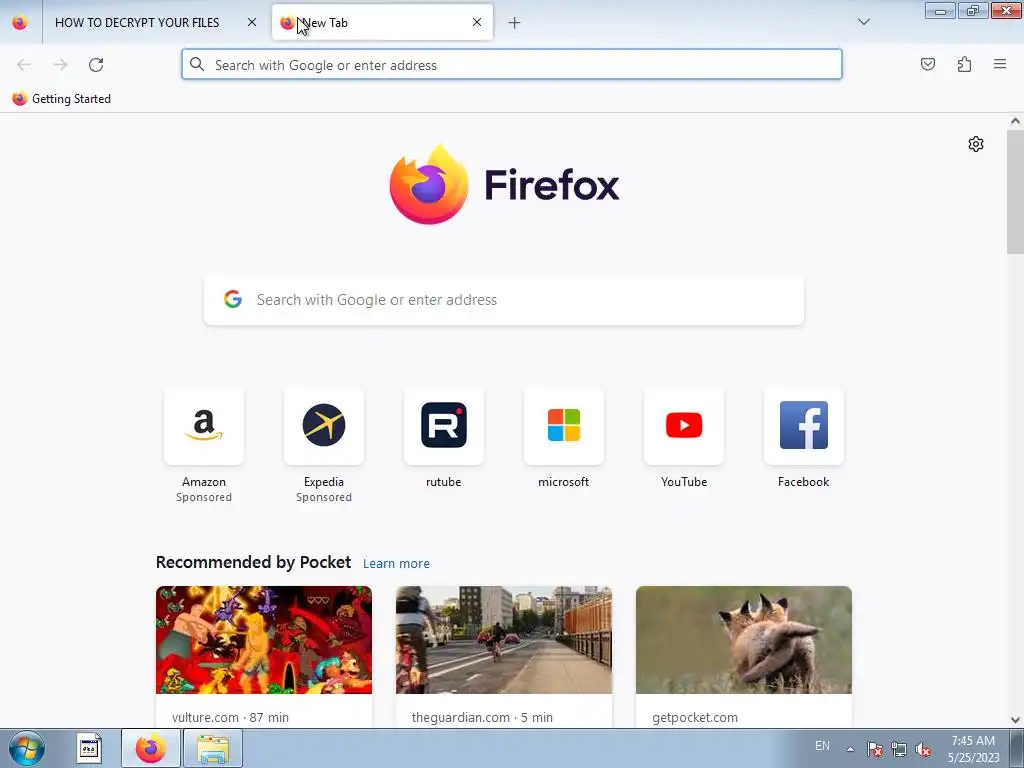
Task: Click the vulture.com · 87 min label
Action: tap(230, 717)
